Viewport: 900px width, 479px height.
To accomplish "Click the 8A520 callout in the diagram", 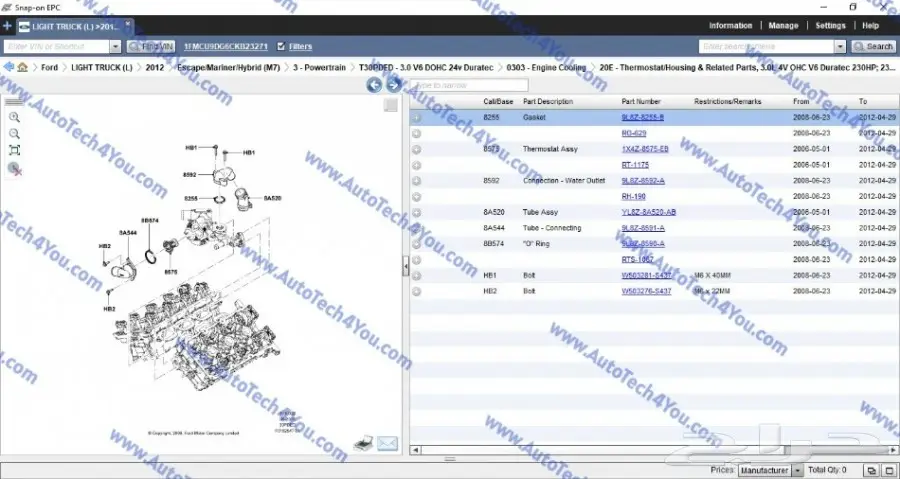I will click(x=272, y=198).
